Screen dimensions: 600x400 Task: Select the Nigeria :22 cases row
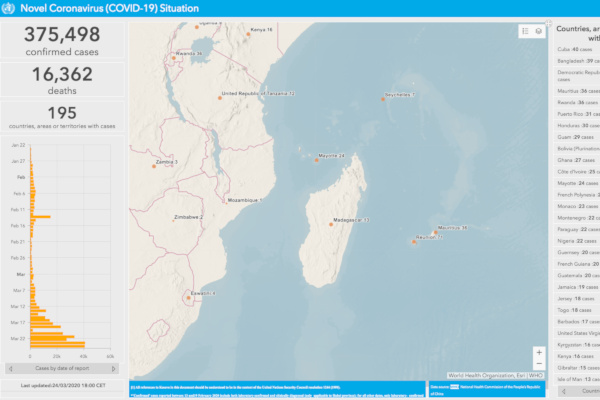577,241
